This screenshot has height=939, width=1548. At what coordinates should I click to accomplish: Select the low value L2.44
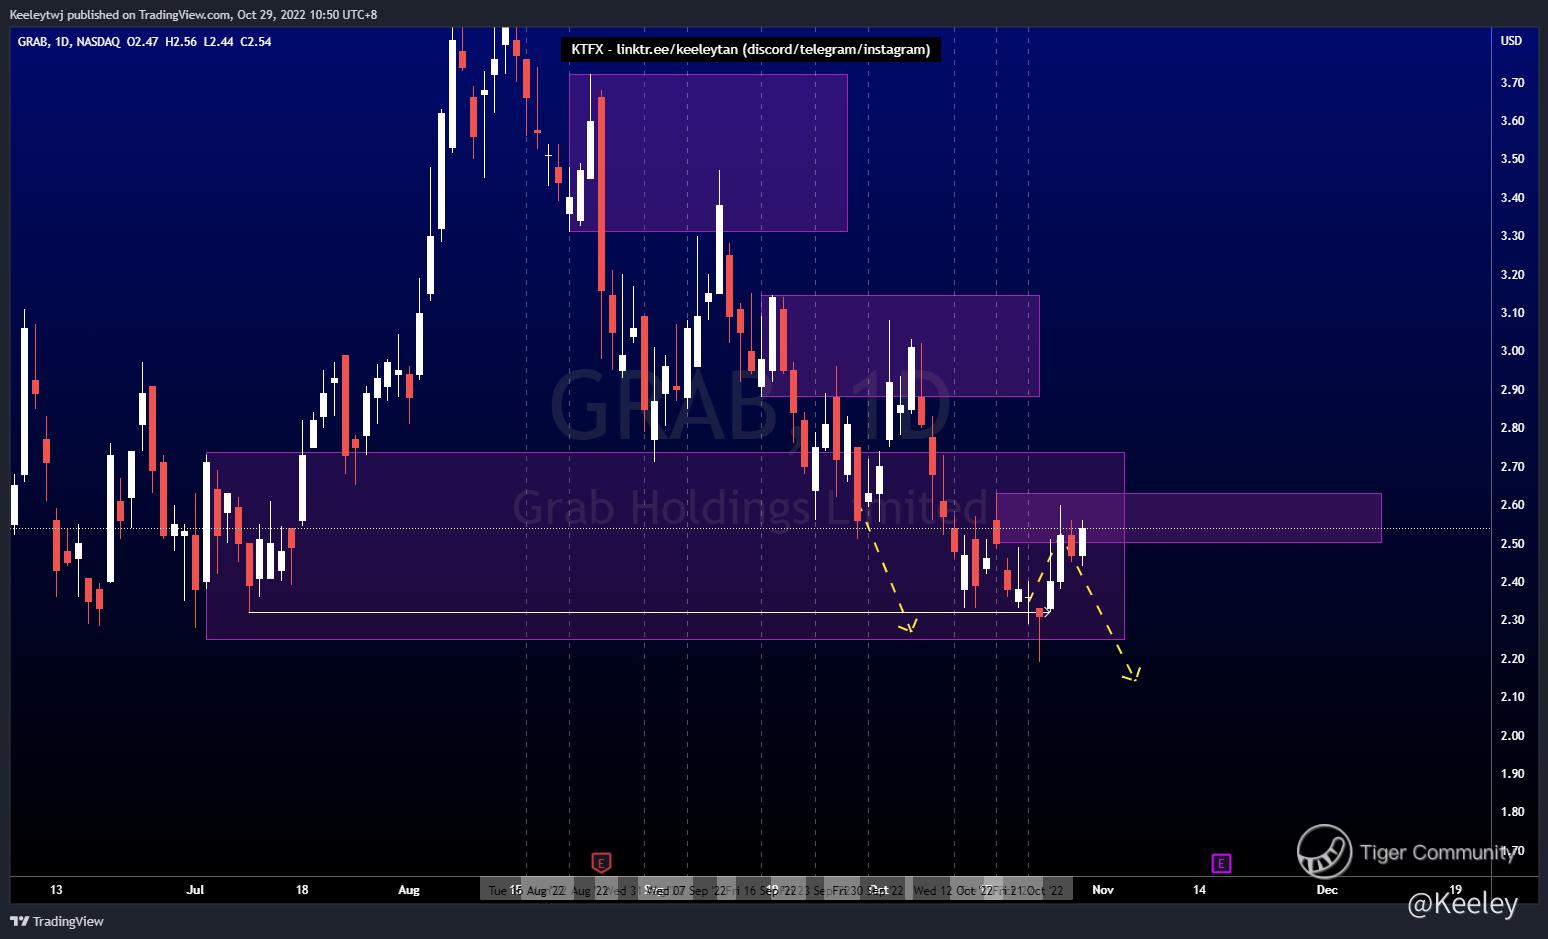219,42
